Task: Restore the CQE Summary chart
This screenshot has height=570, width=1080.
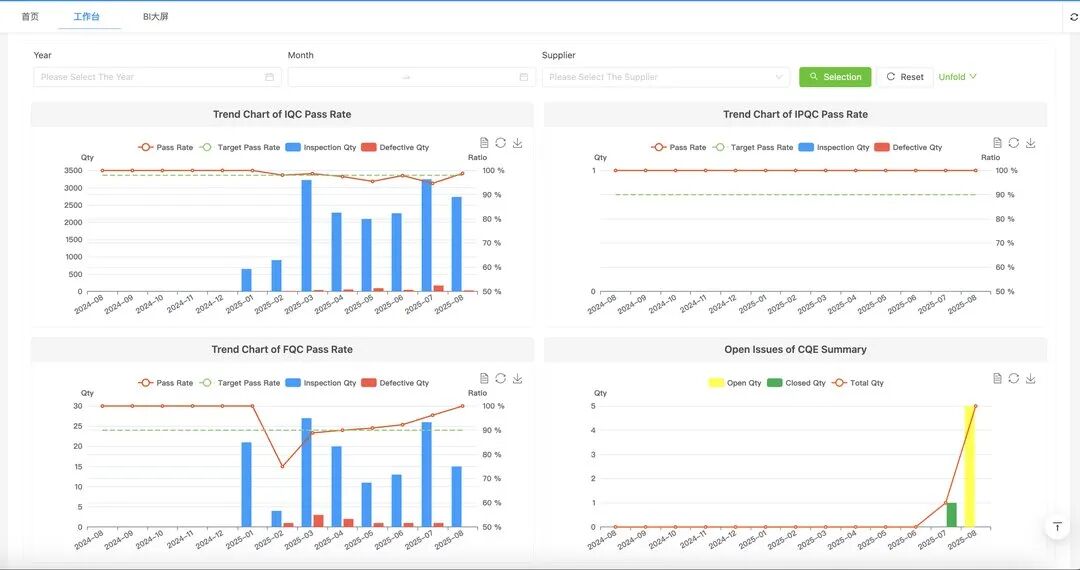Action: coord(1014,378)
